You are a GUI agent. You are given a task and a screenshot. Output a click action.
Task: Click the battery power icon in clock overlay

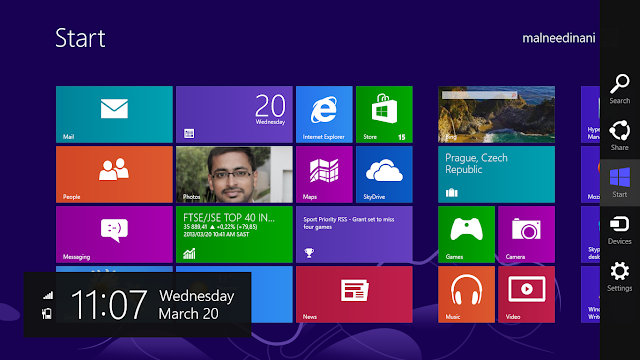coord(47,314)
